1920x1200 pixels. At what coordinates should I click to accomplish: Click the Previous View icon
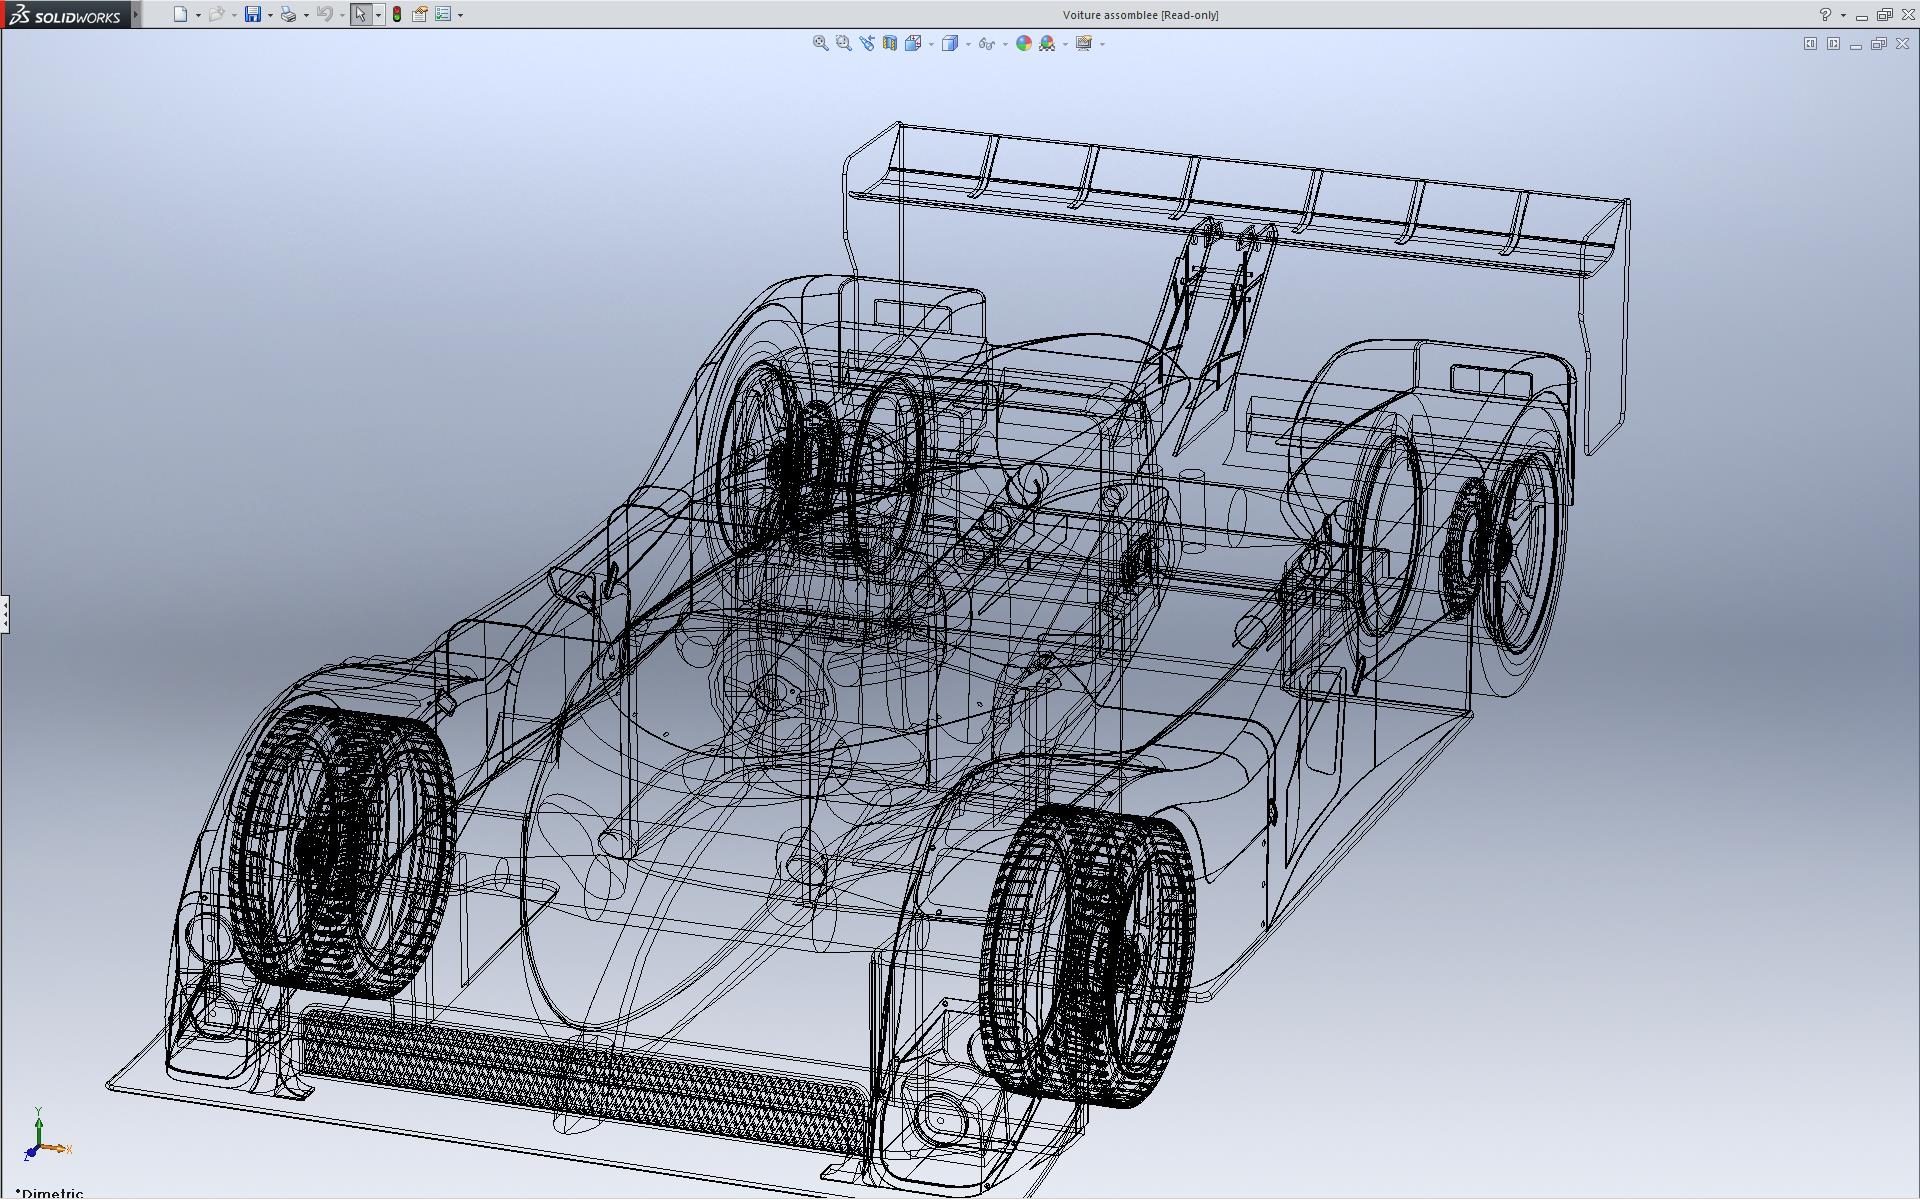click(866, 43)
